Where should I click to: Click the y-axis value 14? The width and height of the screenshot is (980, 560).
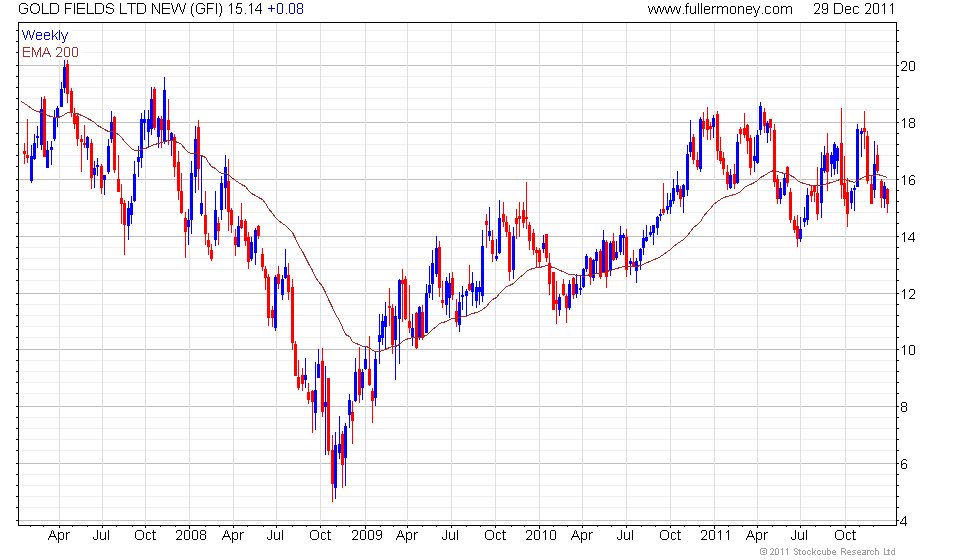pyautogui.click(x=908, y=237)
